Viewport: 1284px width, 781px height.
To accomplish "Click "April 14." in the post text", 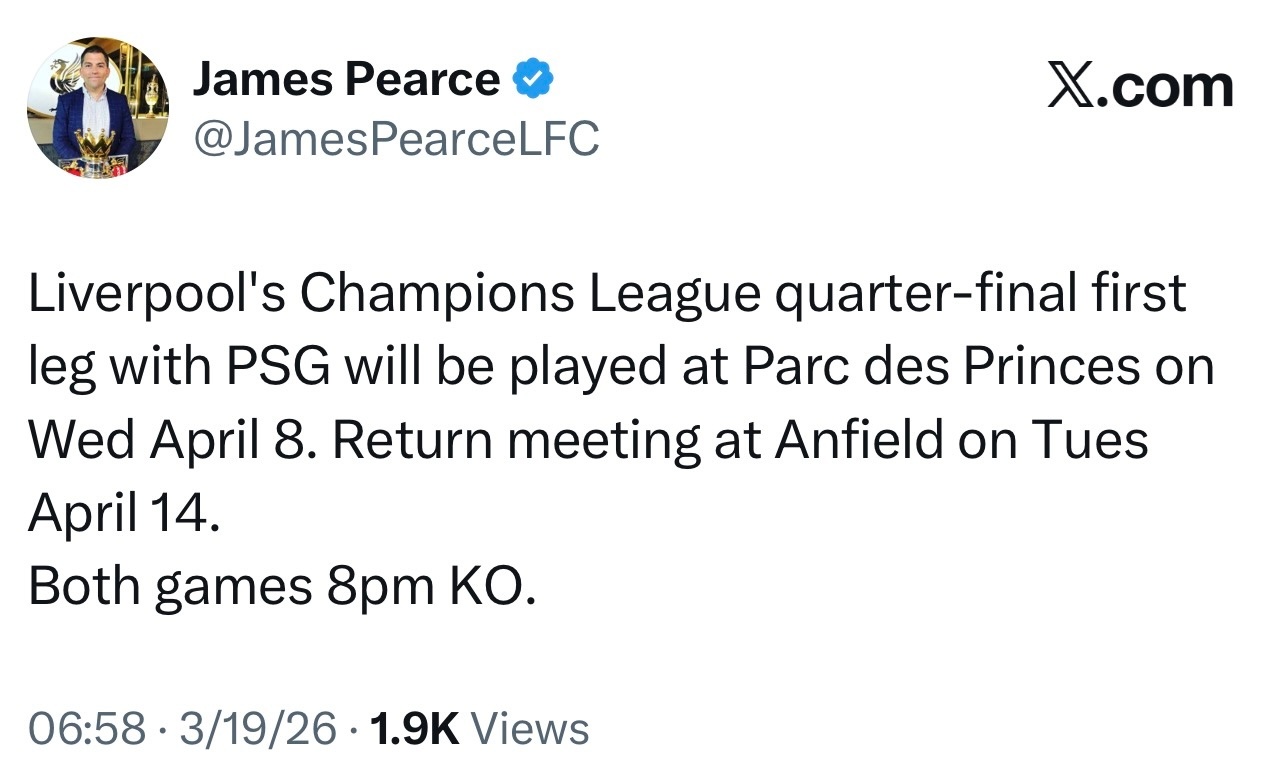I will coord(121,514).
